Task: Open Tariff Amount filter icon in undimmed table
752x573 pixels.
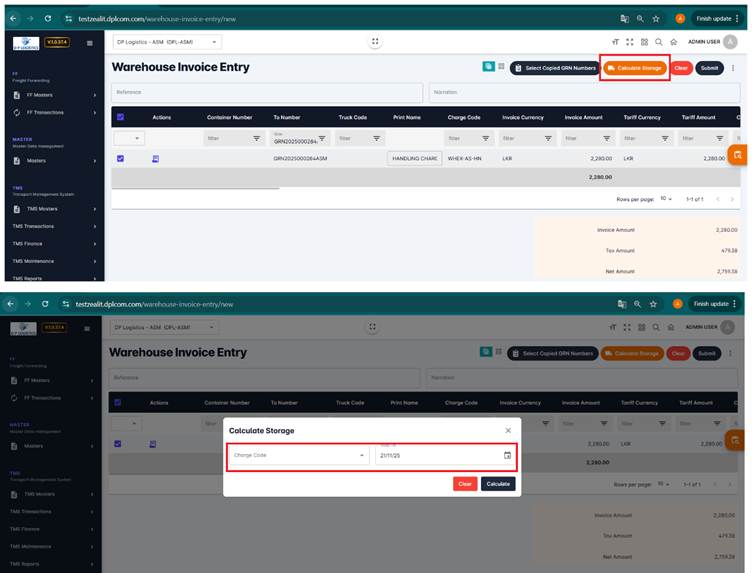Action: (x=719, y=139)
